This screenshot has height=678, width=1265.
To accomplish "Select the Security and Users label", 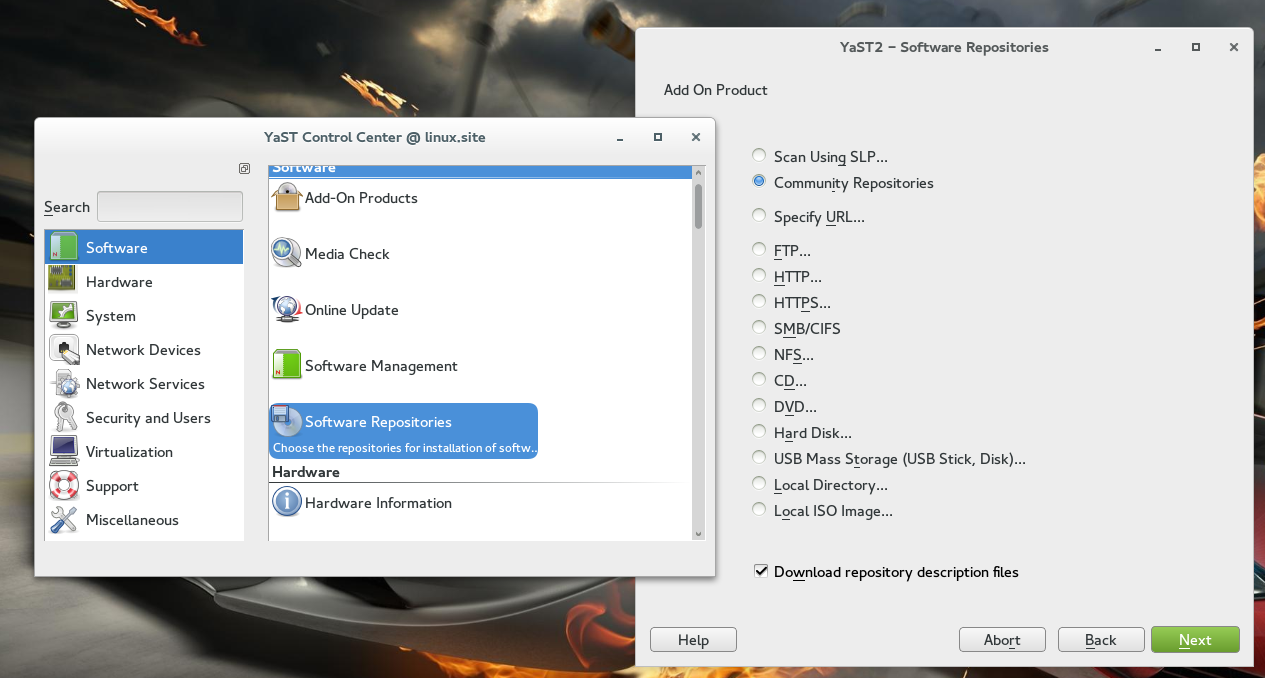I will coord(148,418).
